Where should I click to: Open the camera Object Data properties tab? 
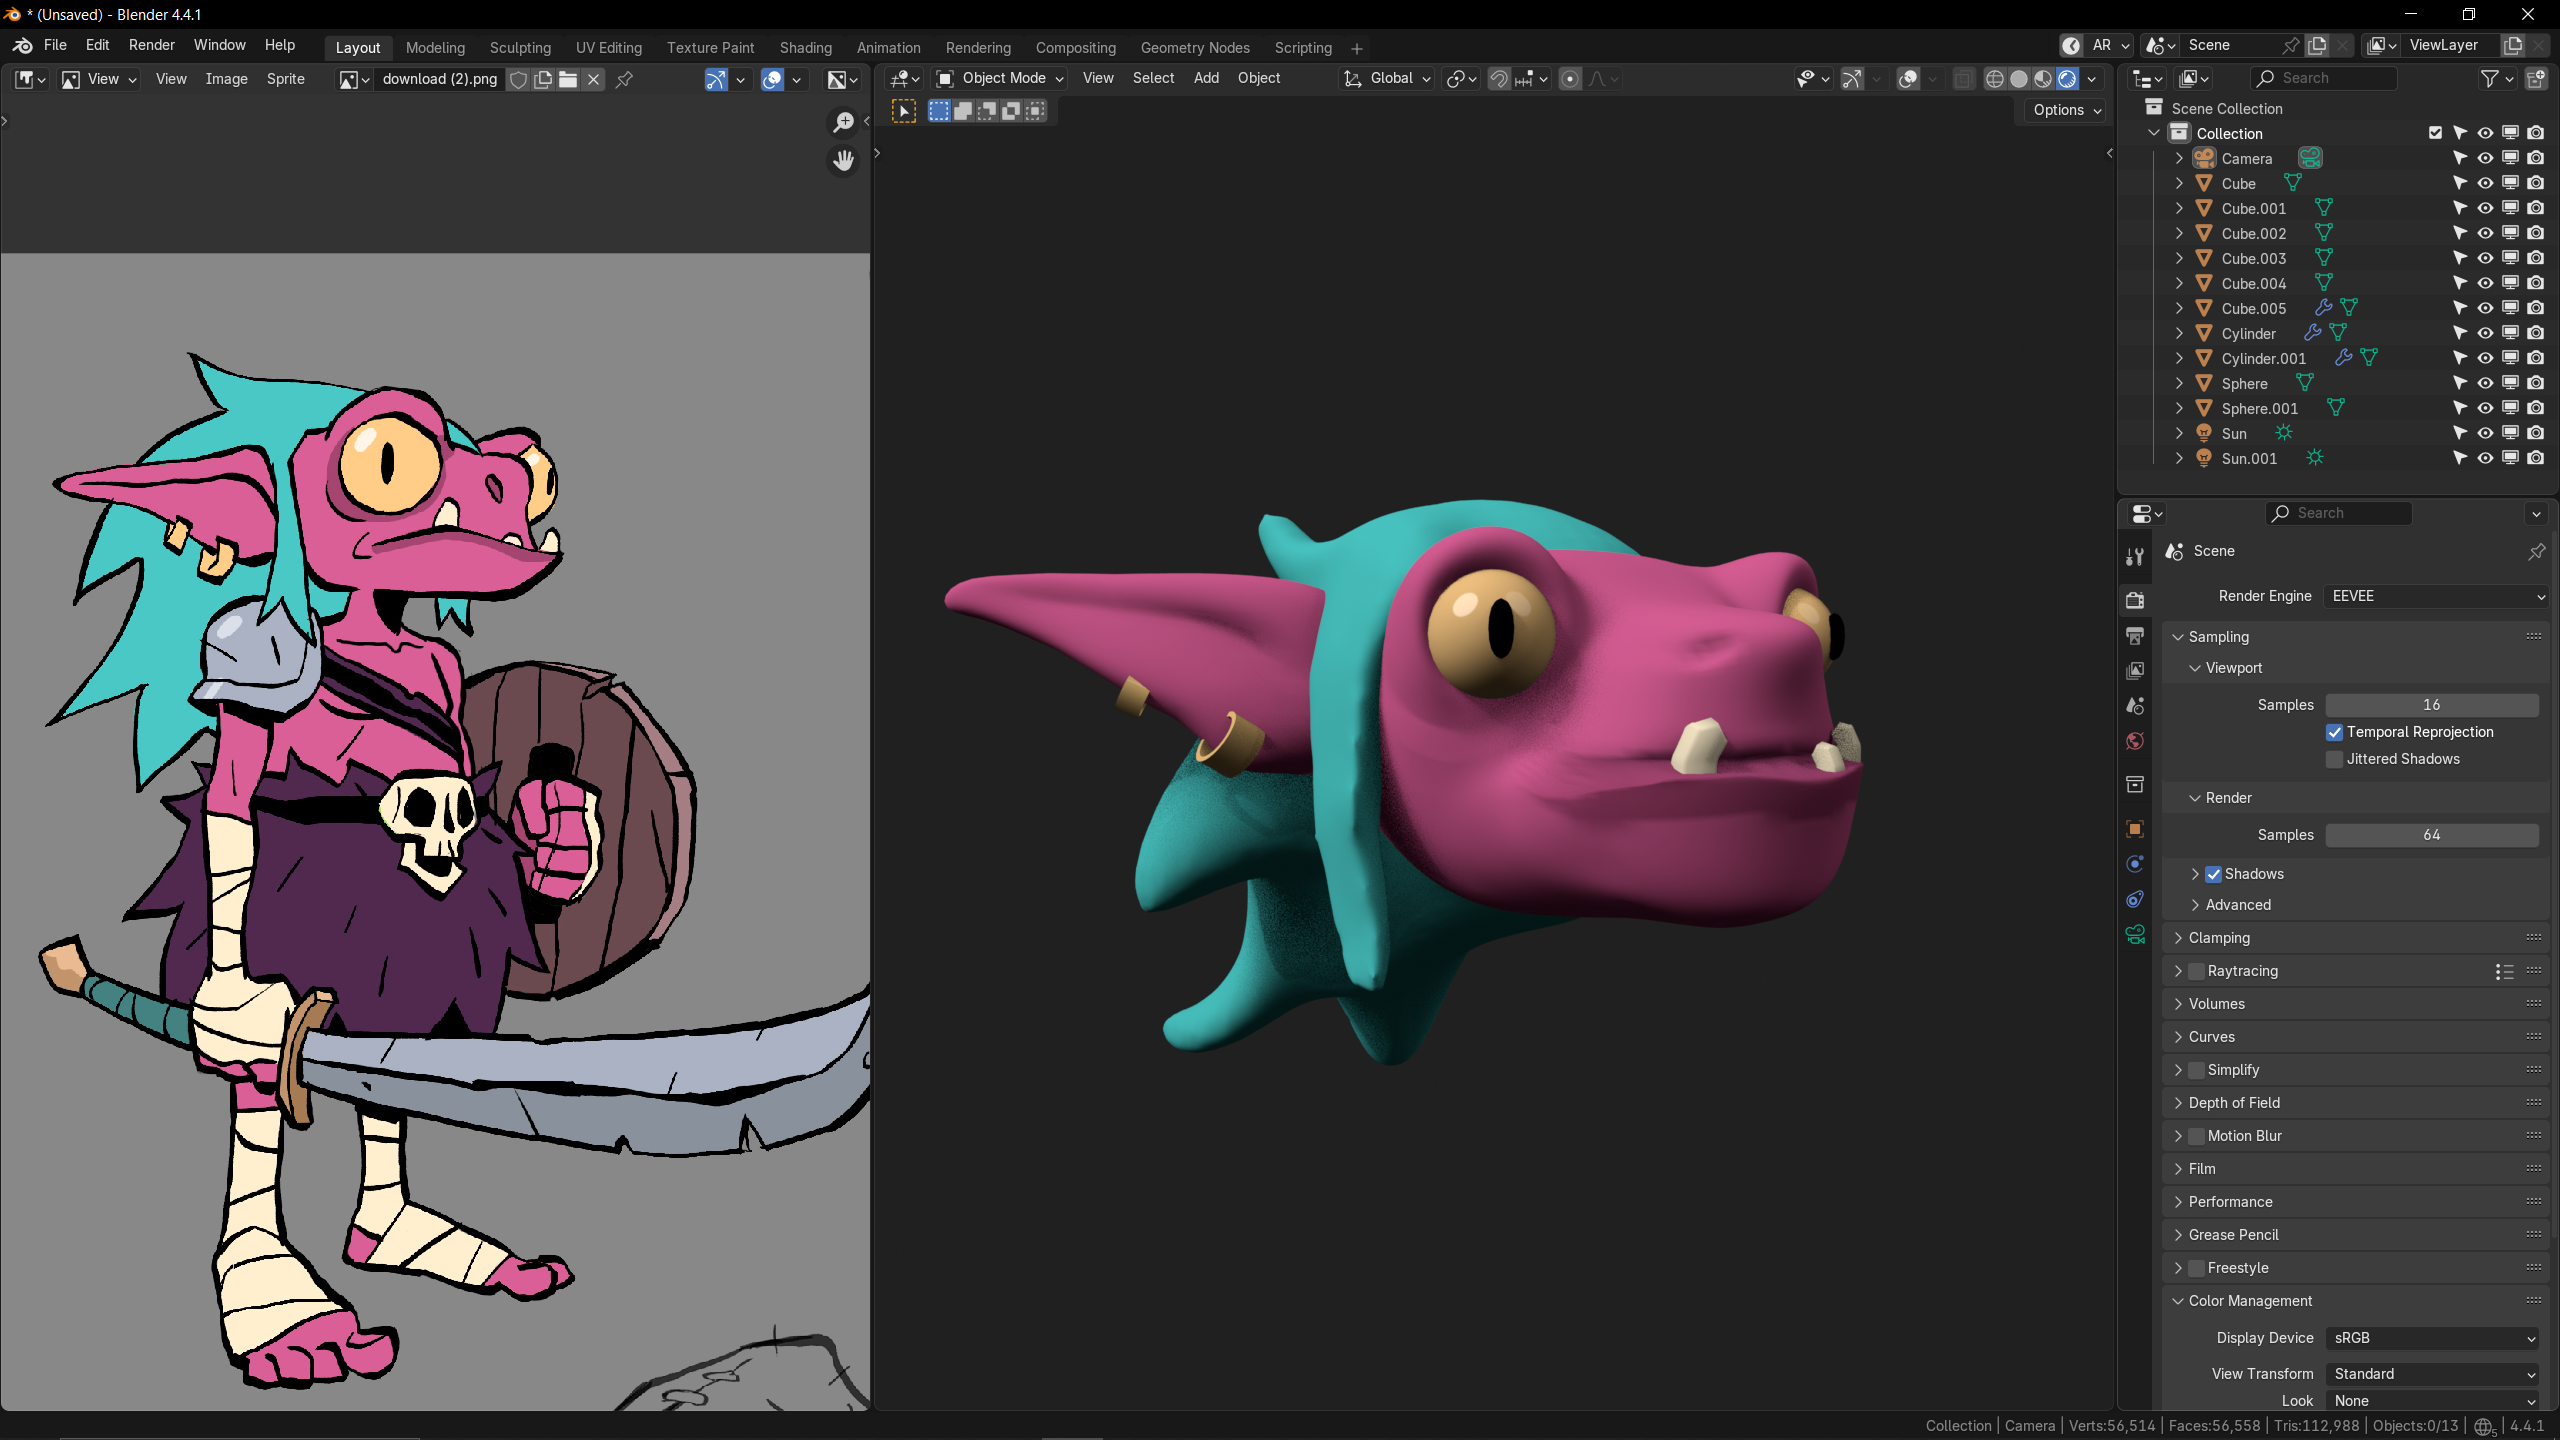tap(2135, 935)
